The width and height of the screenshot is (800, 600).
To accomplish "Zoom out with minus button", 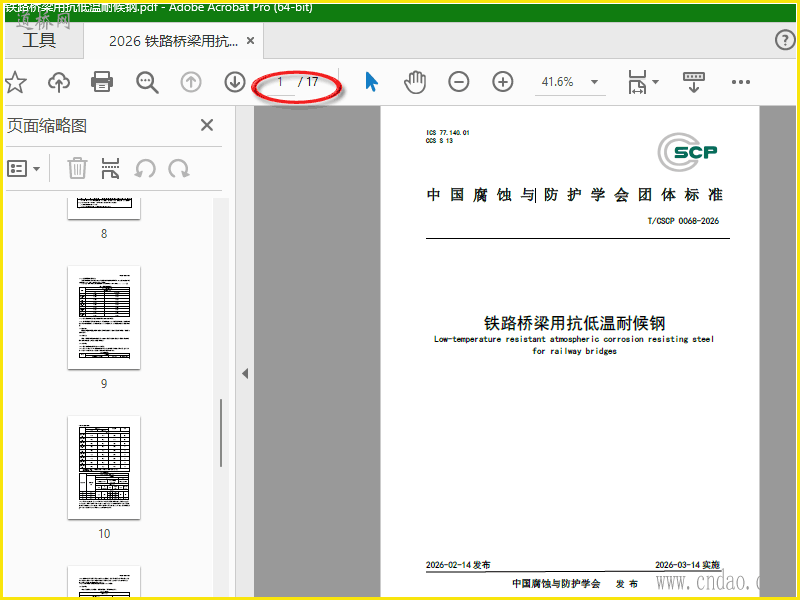I will (459, 82).
